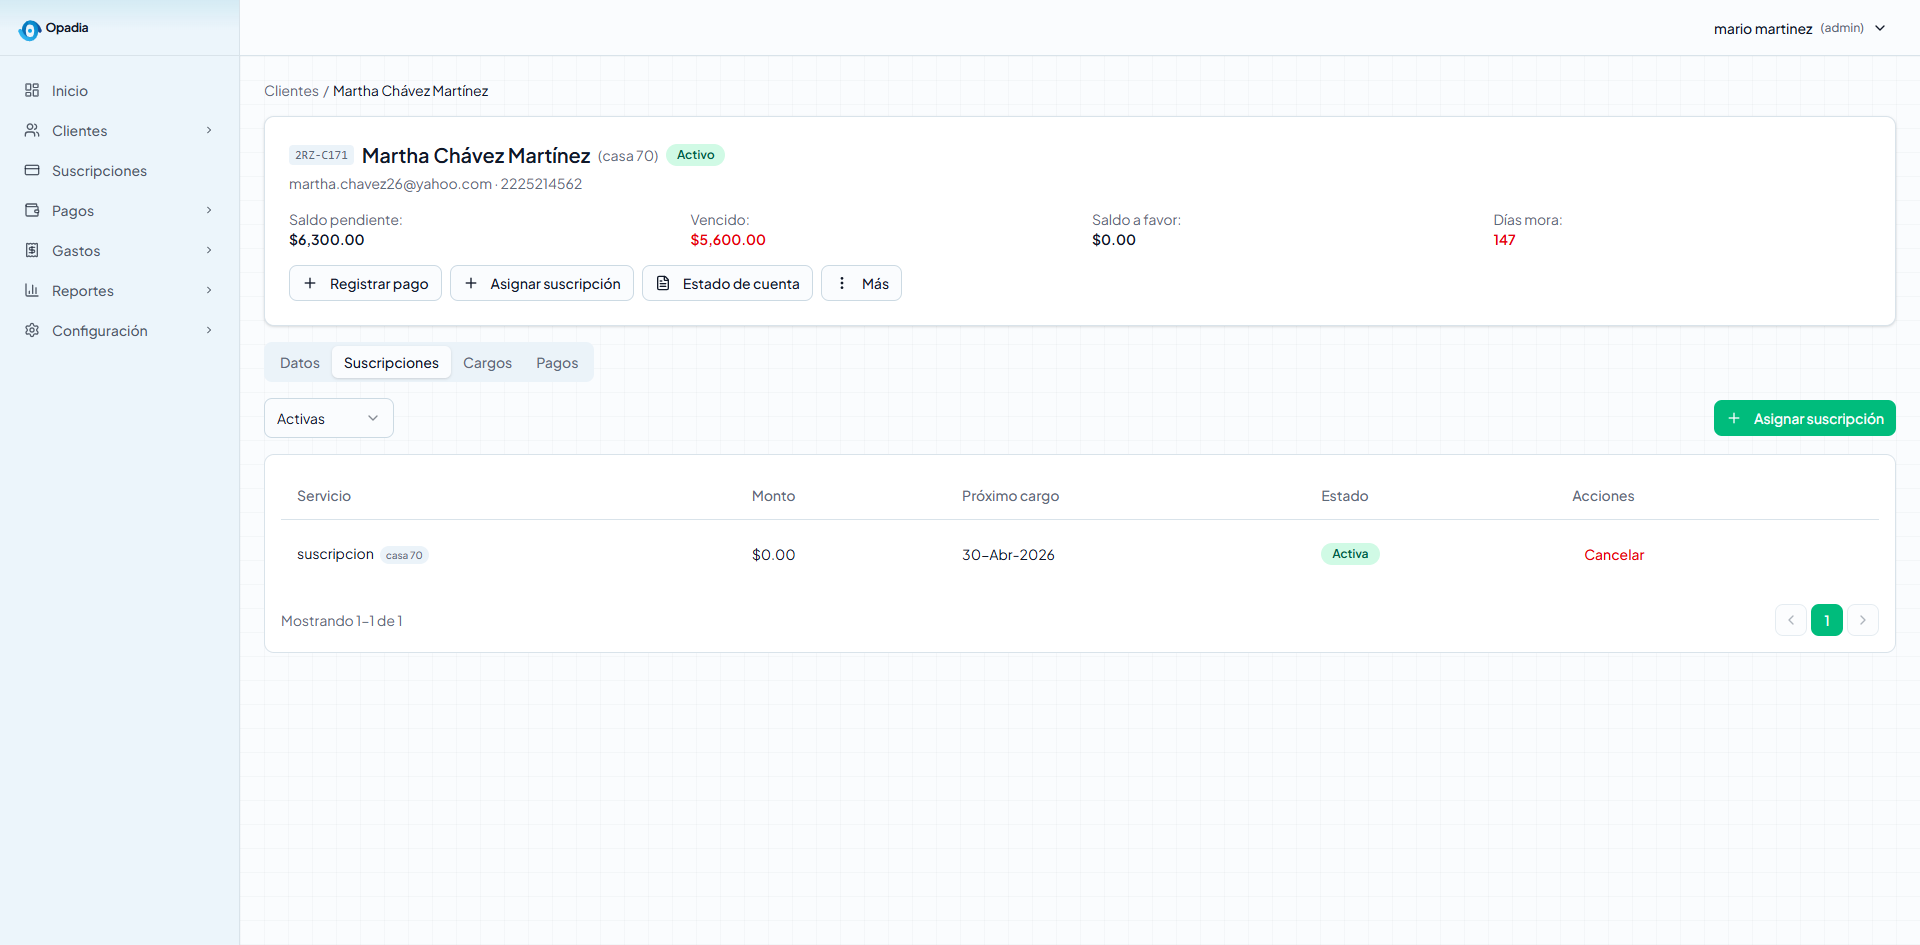This screenshot has width=1920, height=945.
Task: Click the $5,600.00 vencido amount
Action: pyautogui.click(x=728, y=240)
